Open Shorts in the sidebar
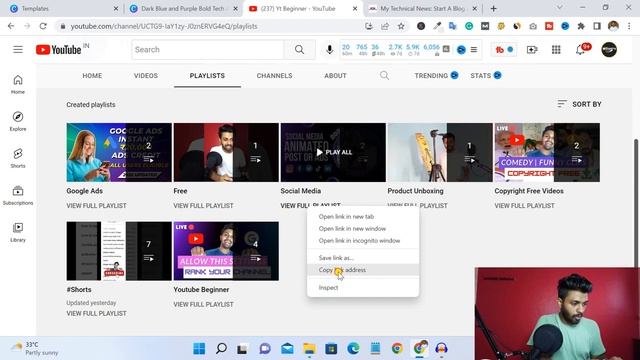640x360 pixels. [x=18, y=158]
